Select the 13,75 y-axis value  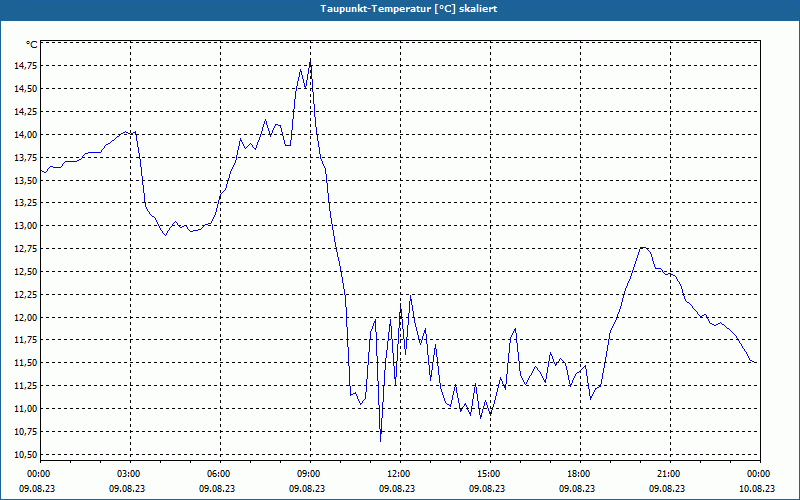[27, 158]
